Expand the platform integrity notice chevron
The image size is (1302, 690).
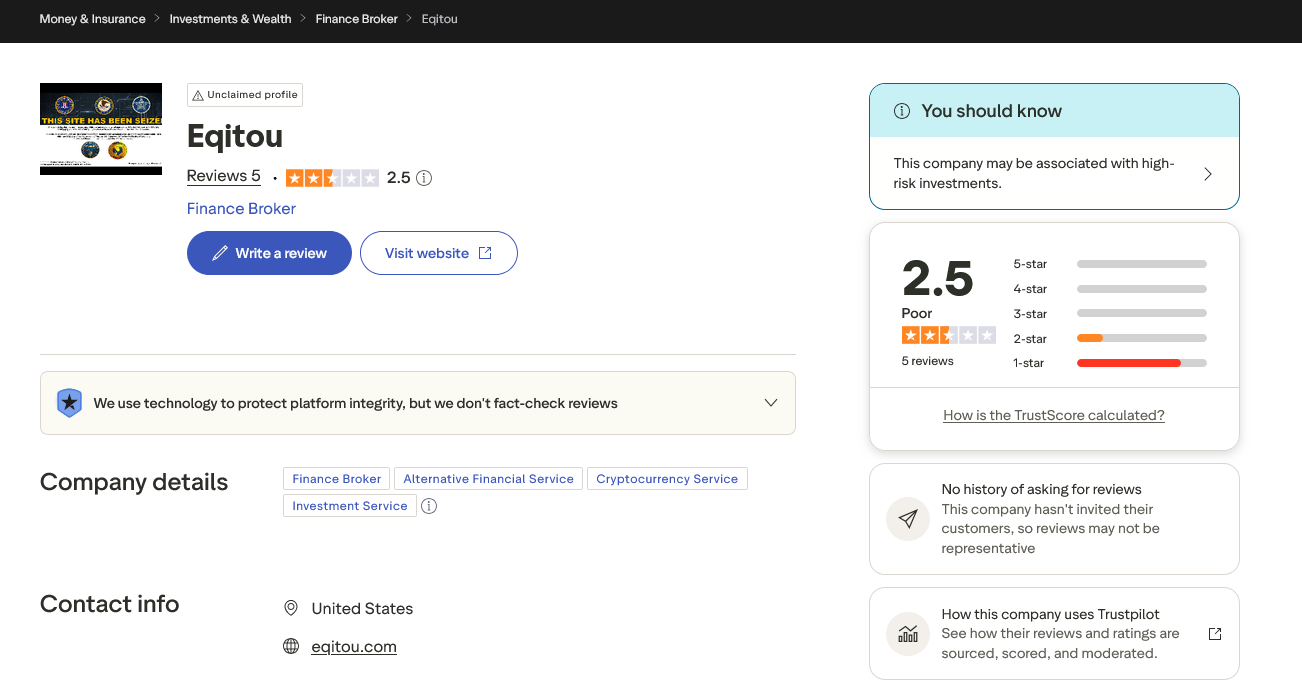tap(771, 403)
